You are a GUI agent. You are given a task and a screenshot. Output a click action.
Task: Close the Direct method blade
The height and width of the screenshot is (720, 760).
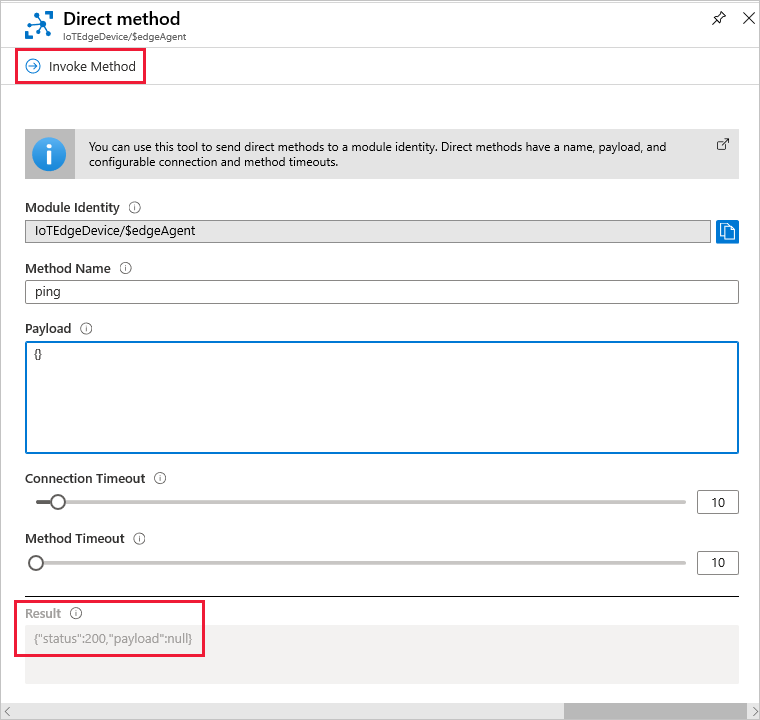click(x=748, y=18)
